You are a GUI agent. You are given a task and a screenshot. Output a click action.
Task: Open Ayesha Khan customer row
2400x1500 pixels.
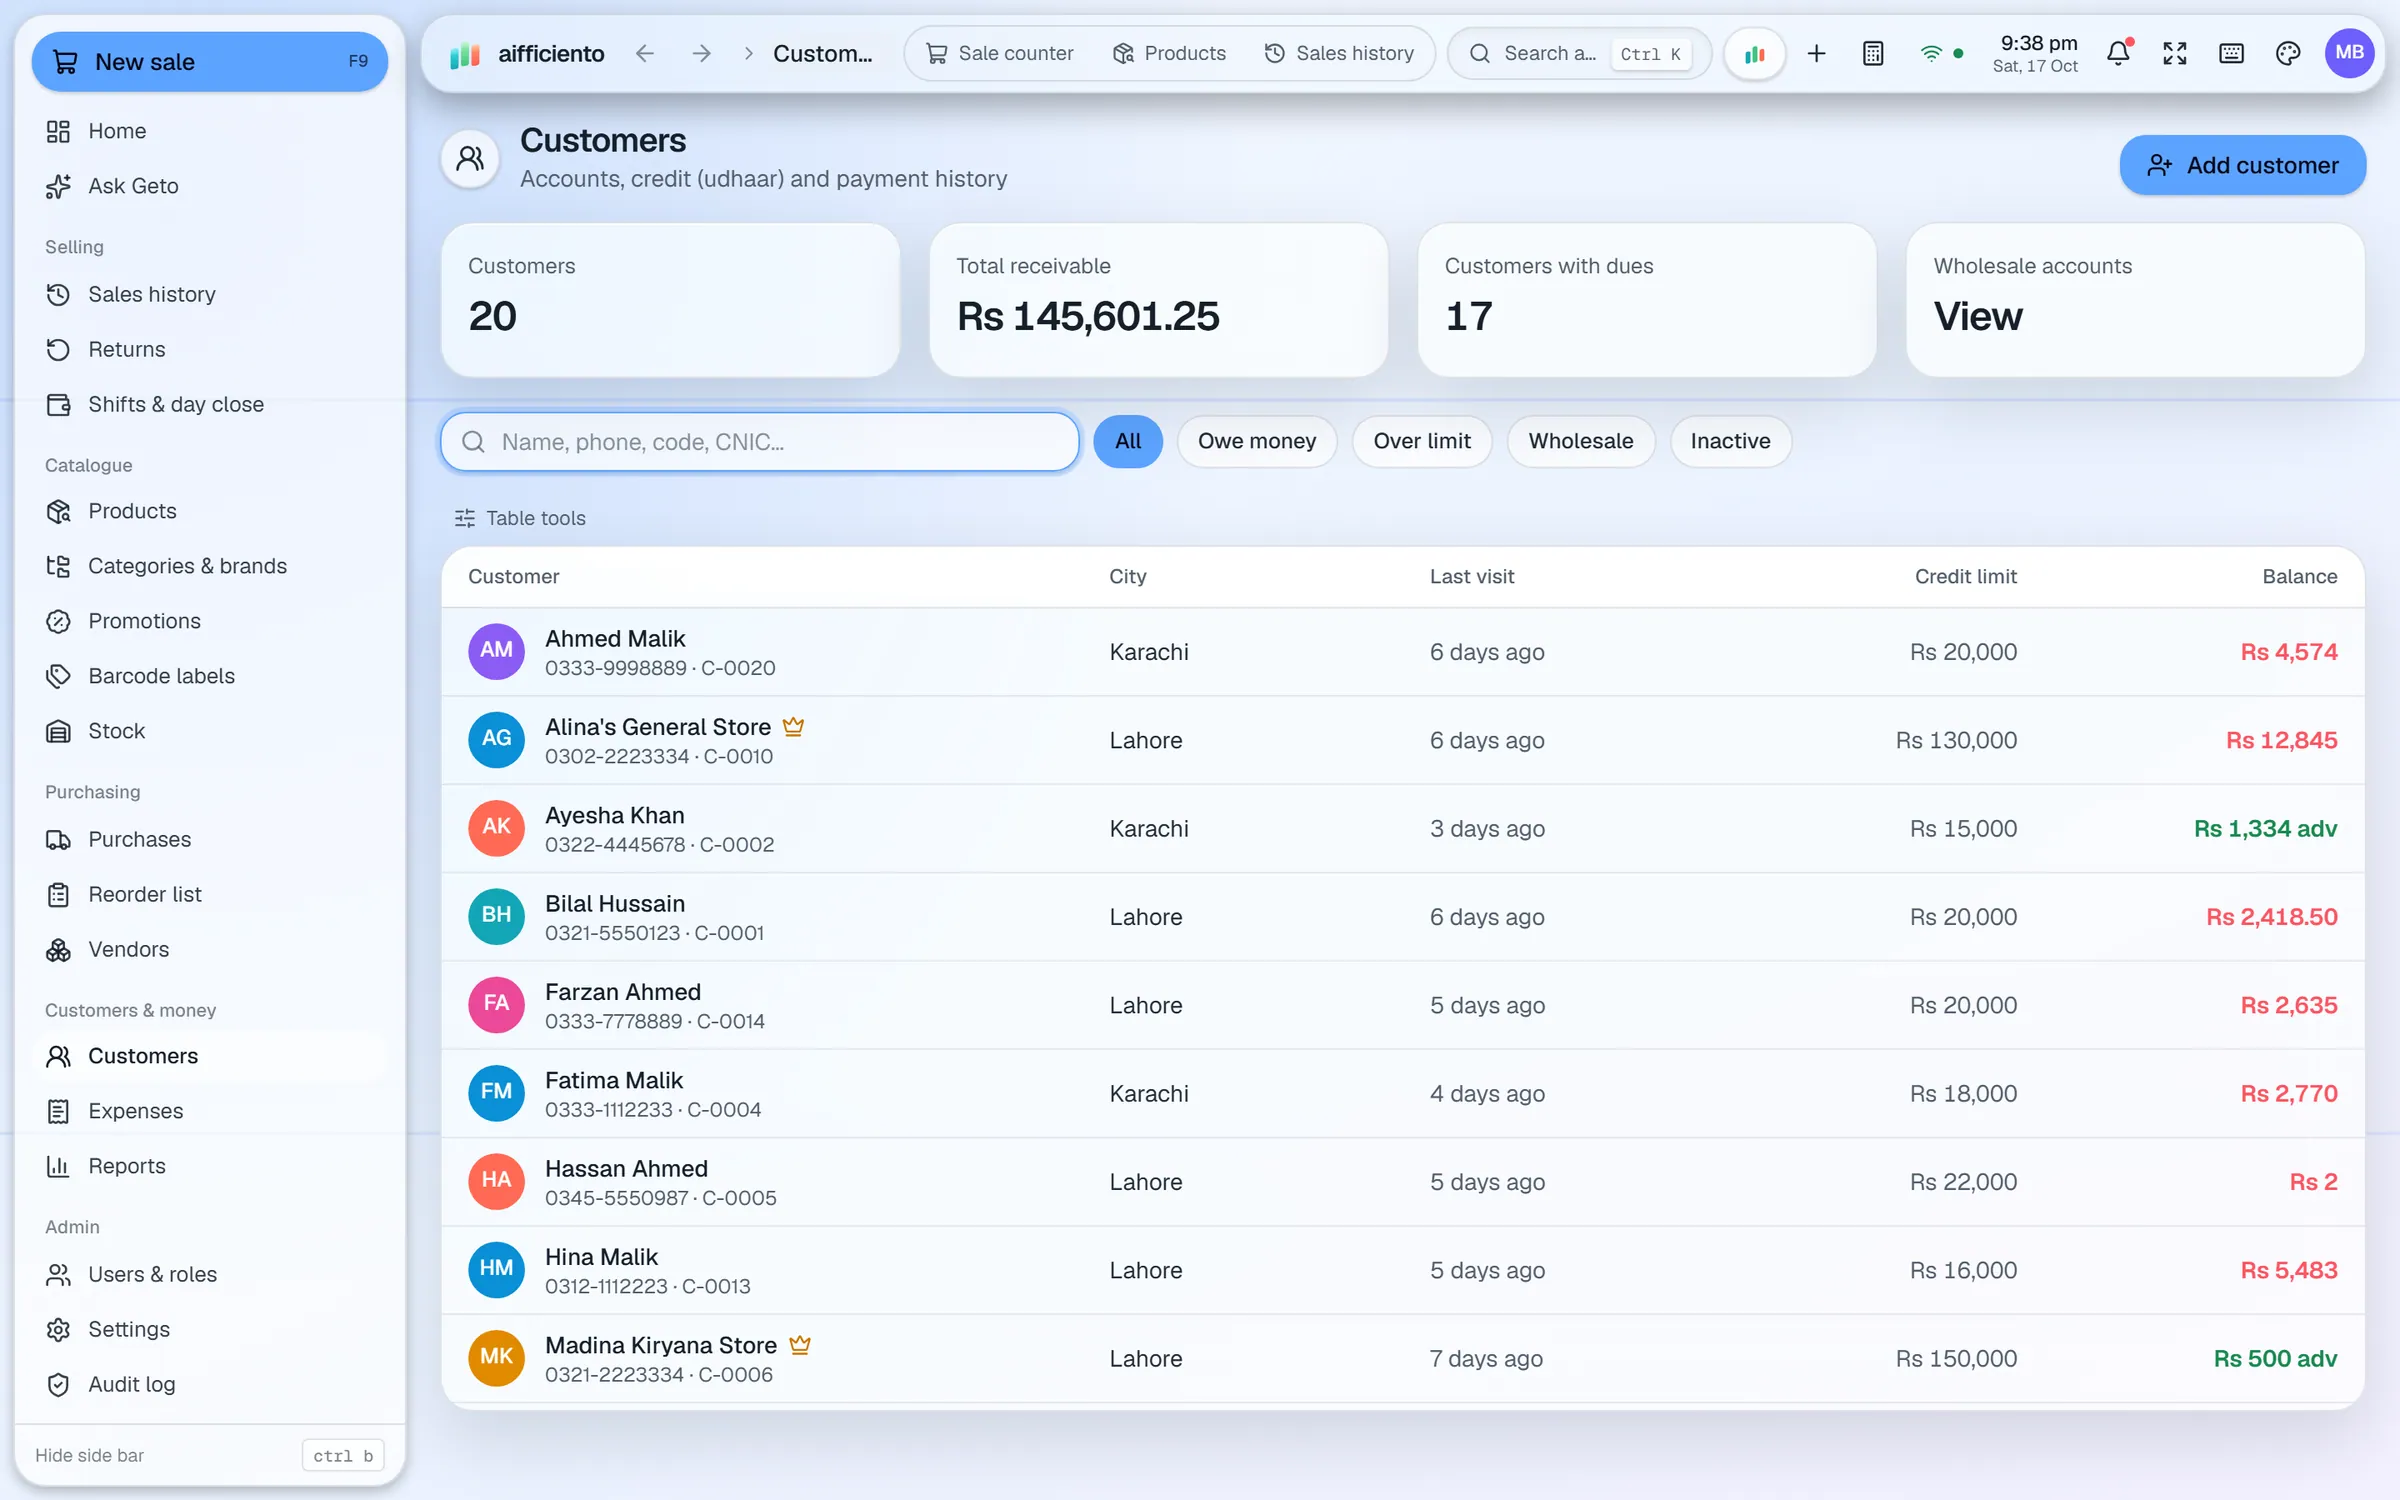pos(1402,828)
